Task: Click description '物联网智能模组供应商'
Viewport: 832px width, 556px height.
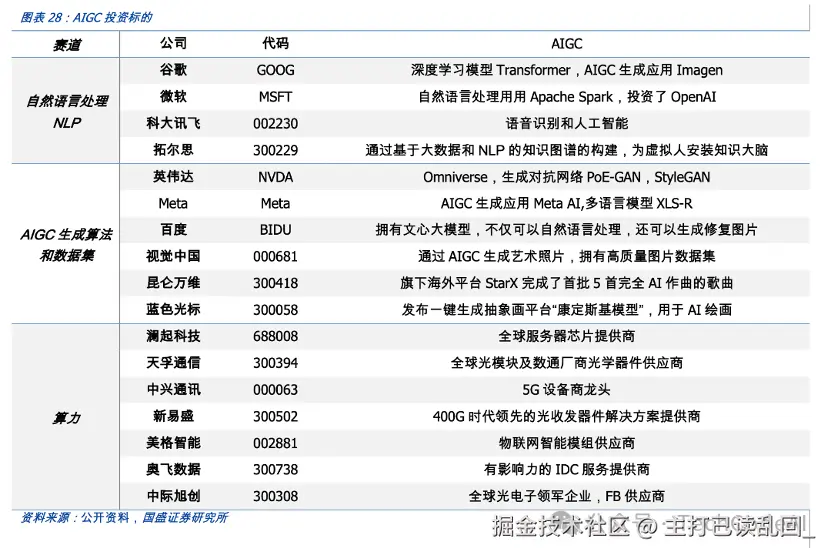Action: [x=567, y=443]
